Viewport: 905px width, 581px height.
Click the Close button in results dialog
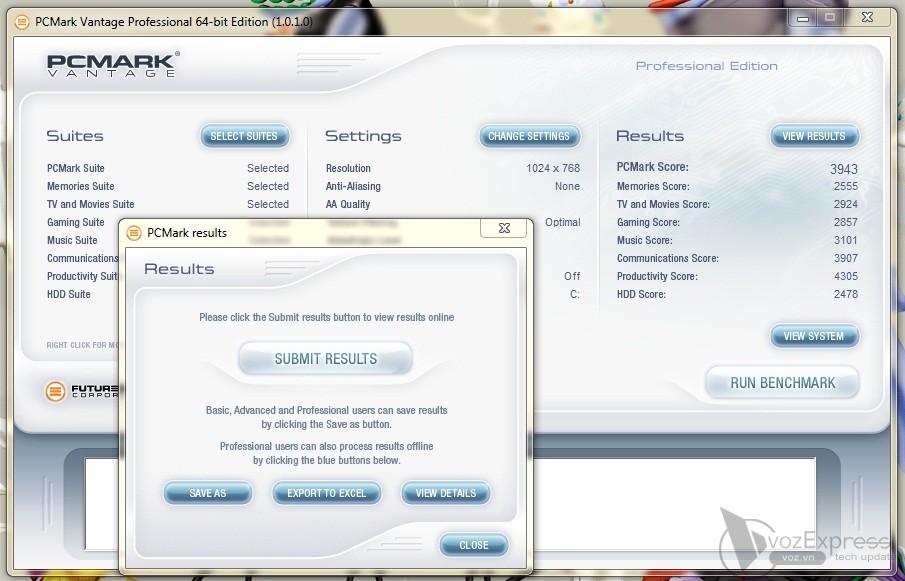tap(474, 545)
